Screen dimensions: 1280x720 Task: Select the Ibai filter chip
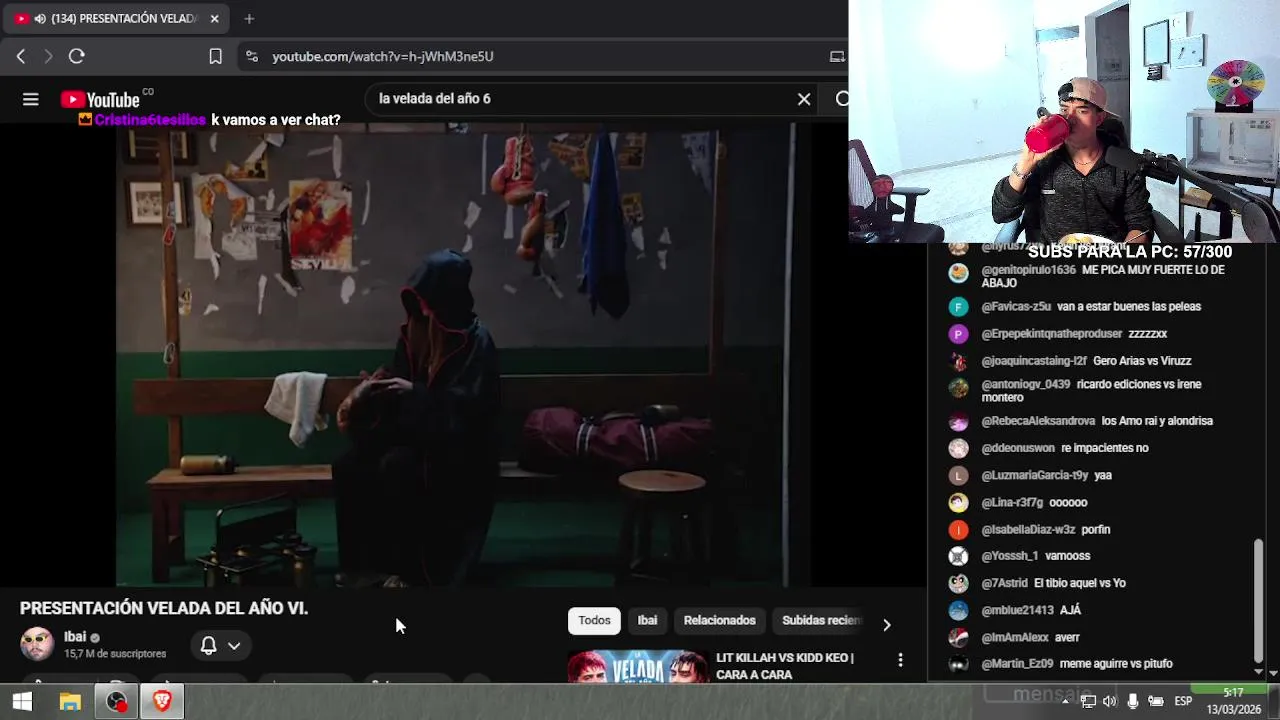coord(647,620)
